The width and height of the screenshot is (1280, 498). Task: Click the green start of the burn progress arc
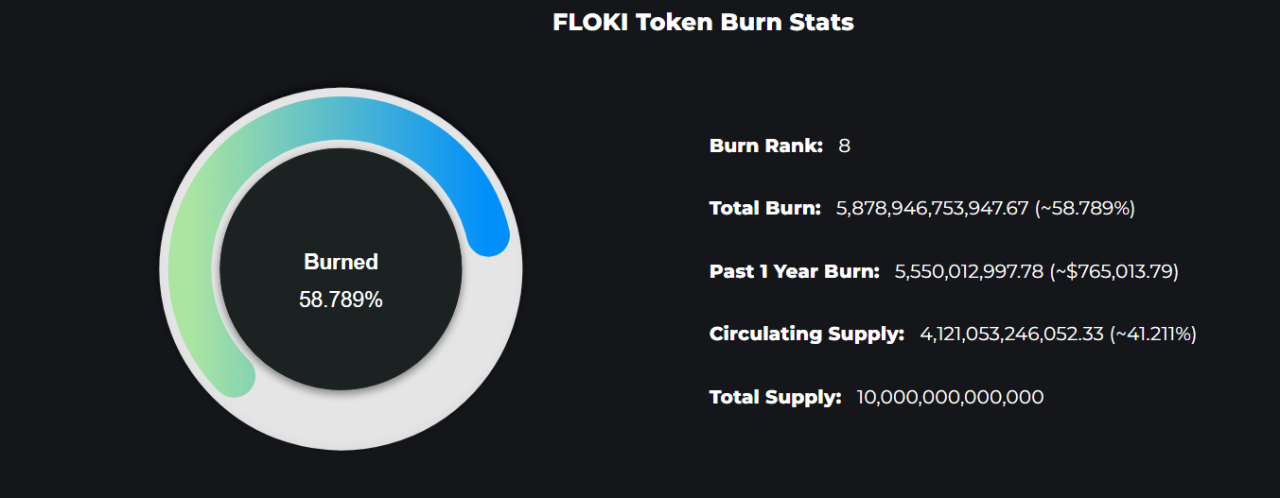(x=236, y=378)
